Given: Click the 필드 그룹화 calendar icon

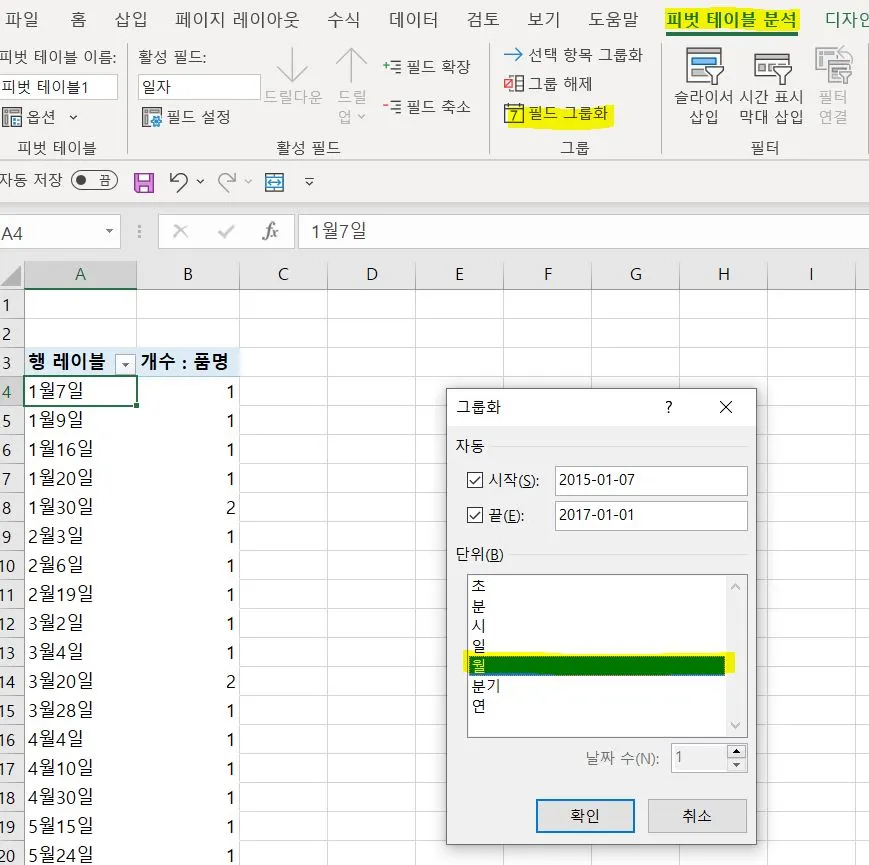Looking at the screenshot, I should [513, 114].
